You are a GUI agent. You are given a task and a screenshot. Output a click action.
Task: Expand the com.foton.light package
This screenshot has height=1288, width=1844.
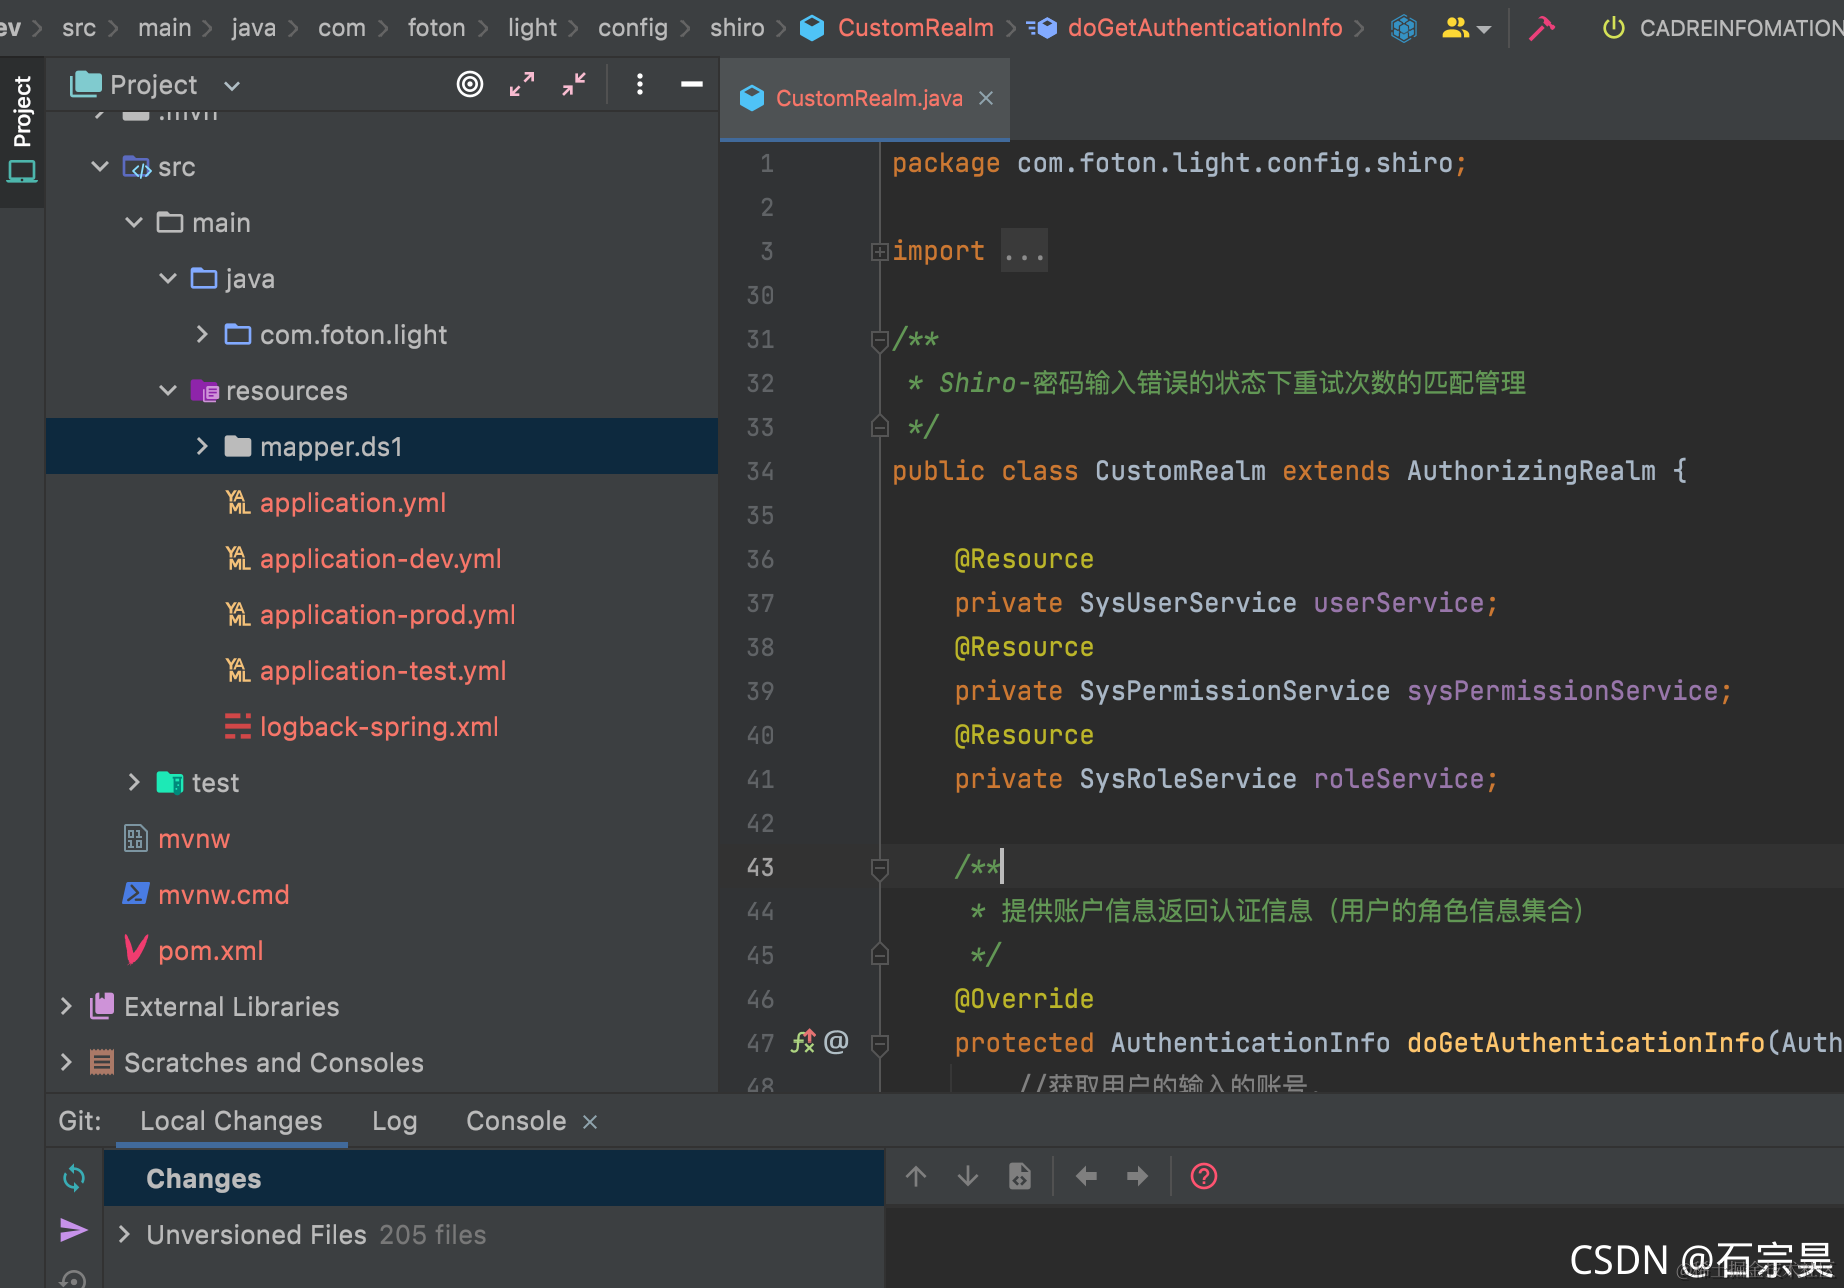click(202, 334)
